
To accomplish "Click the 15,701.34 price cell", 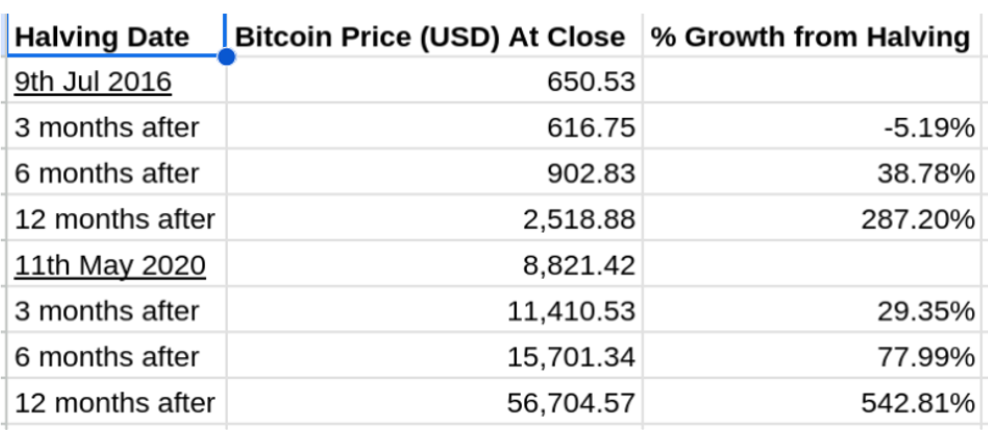I will [570, 357].
